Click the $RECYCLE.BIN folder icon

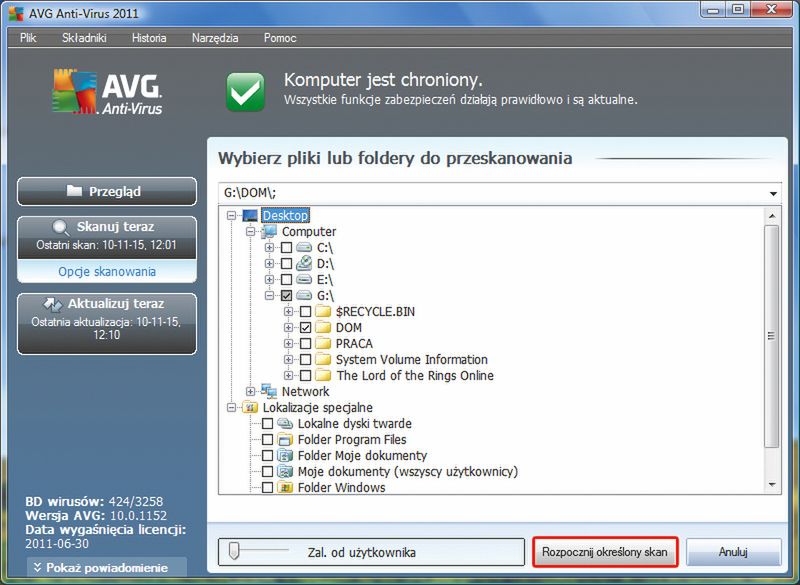pyautogui.click(x=323, y=311)
